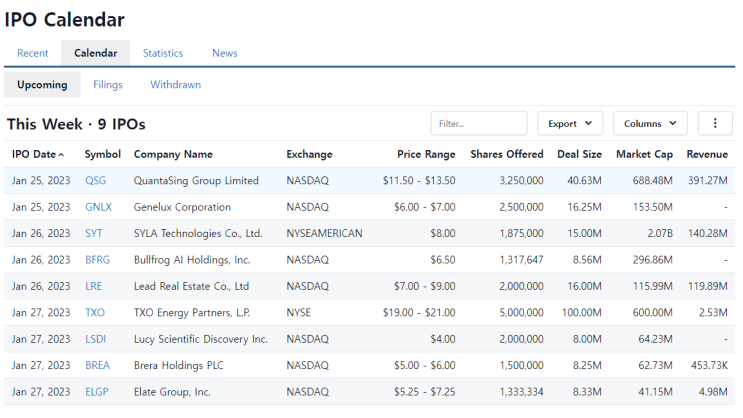Viewport: 743px width, 418px height.
Task: Sort by the Price Range header
Action: click(426, 154)
